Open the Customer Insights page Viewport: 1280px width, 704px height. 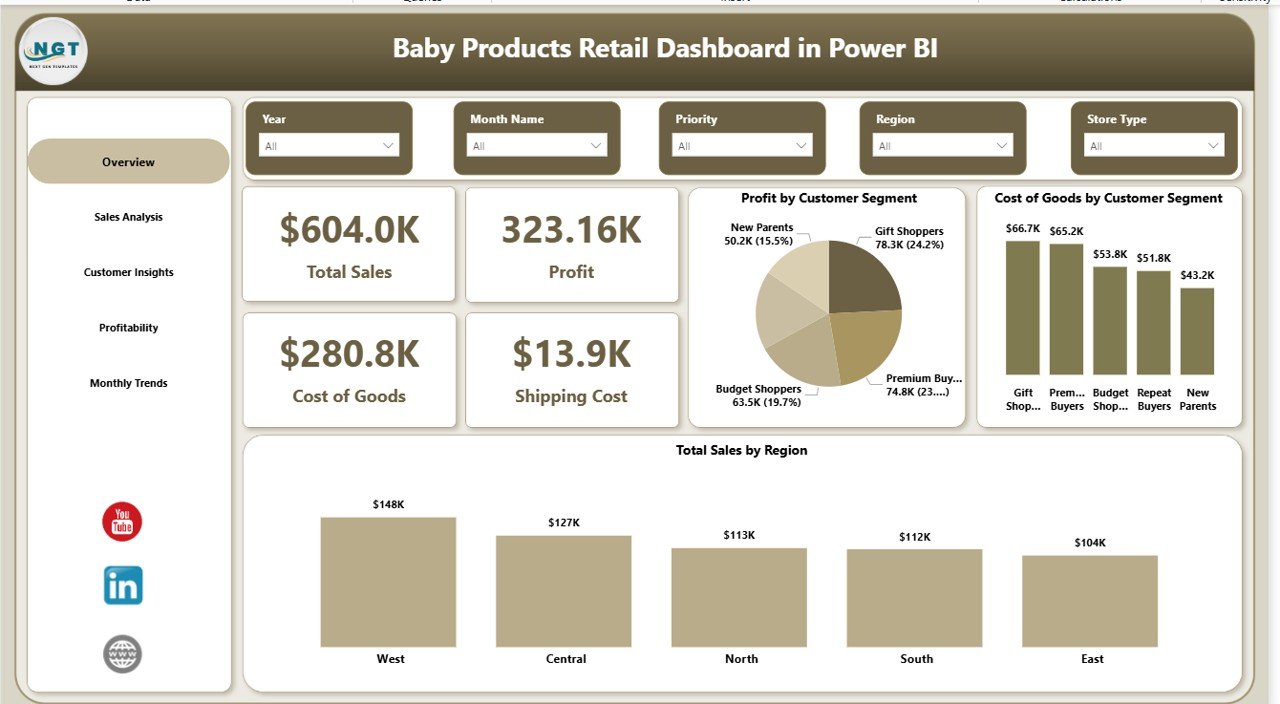pos(128,271)
